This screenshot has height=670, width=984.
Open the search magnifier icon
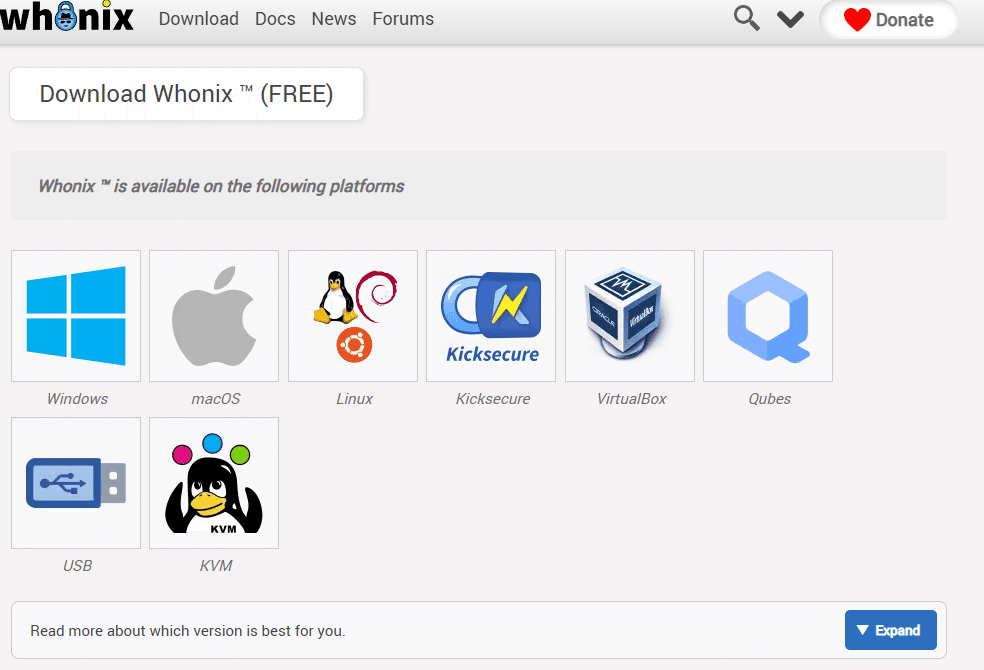click(x=747, y=18)
